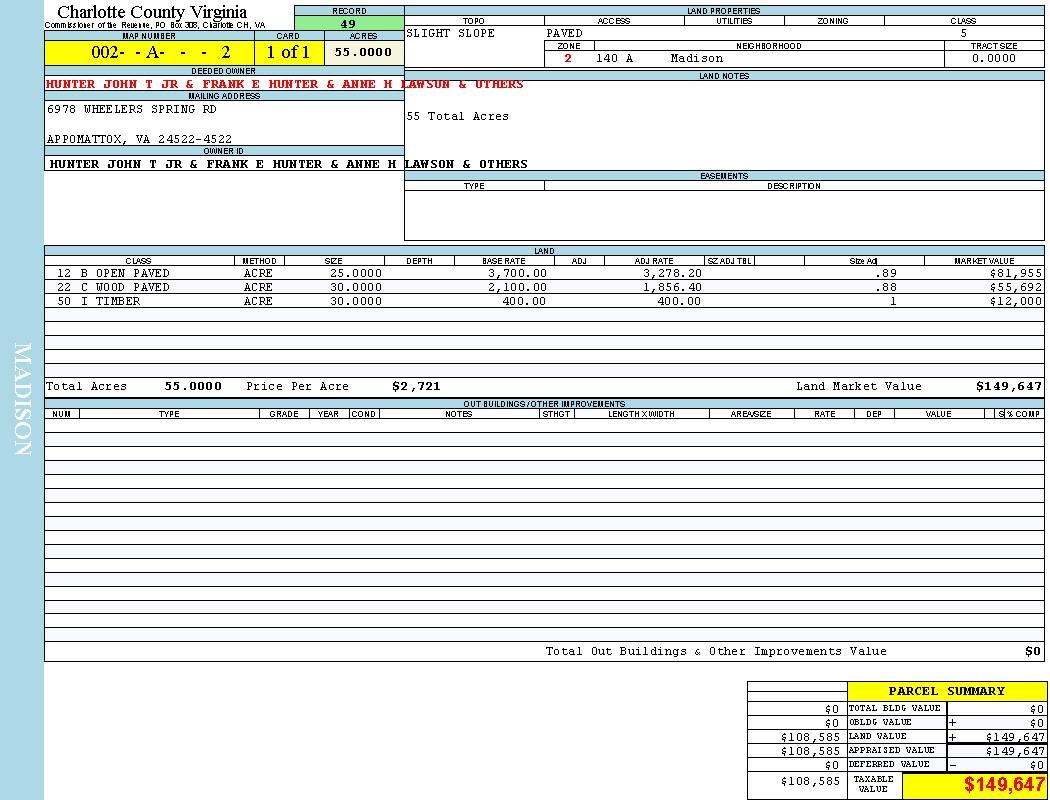Click the red zone number 2
The height and width of the screenshot is (800, 1050).
click(x=568, y=59)
